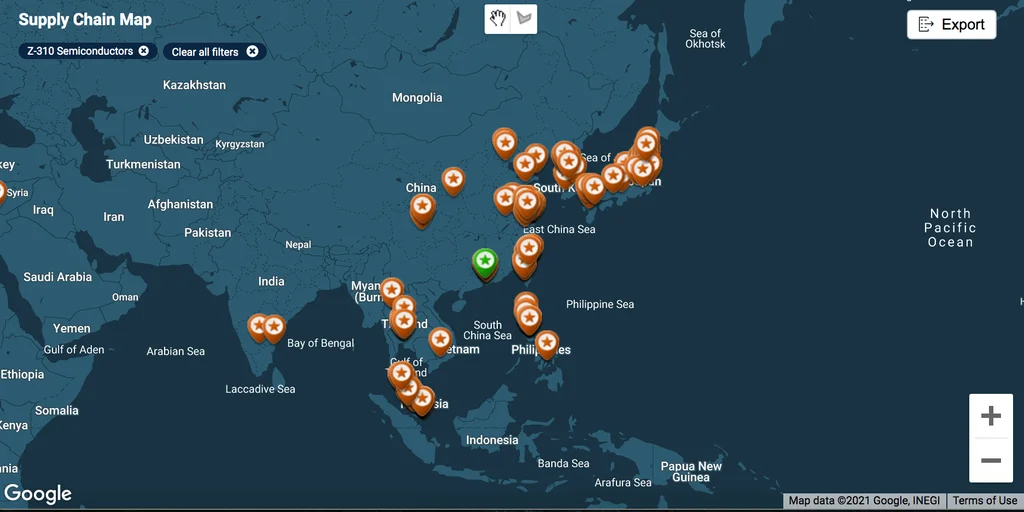The width and height of the screenshot is (1024, 512).
Task: Click the Kazakhstan country label
Action: point(195,85)
